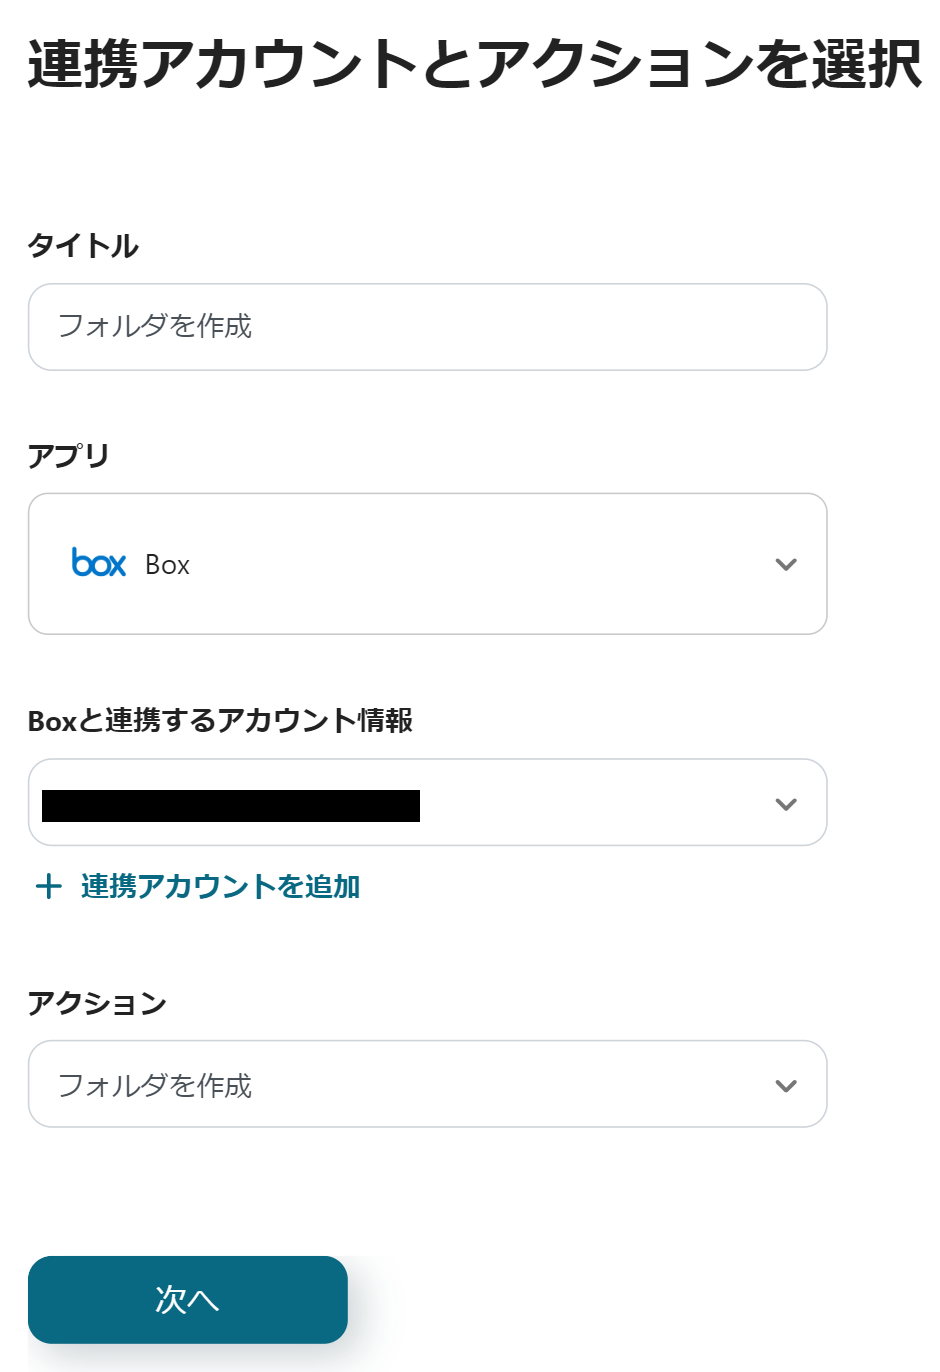Click the アプリ field label
940x1372 pixels.
coord(68,456)
